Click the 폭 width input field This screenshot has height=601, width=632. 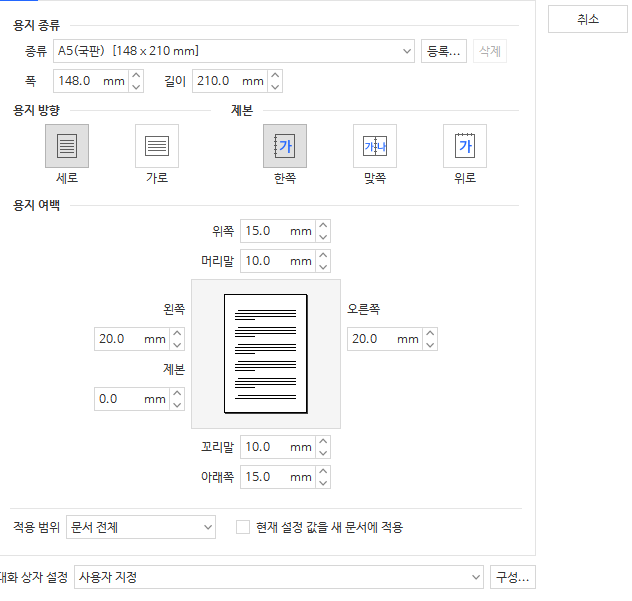(x=91, y=81)
